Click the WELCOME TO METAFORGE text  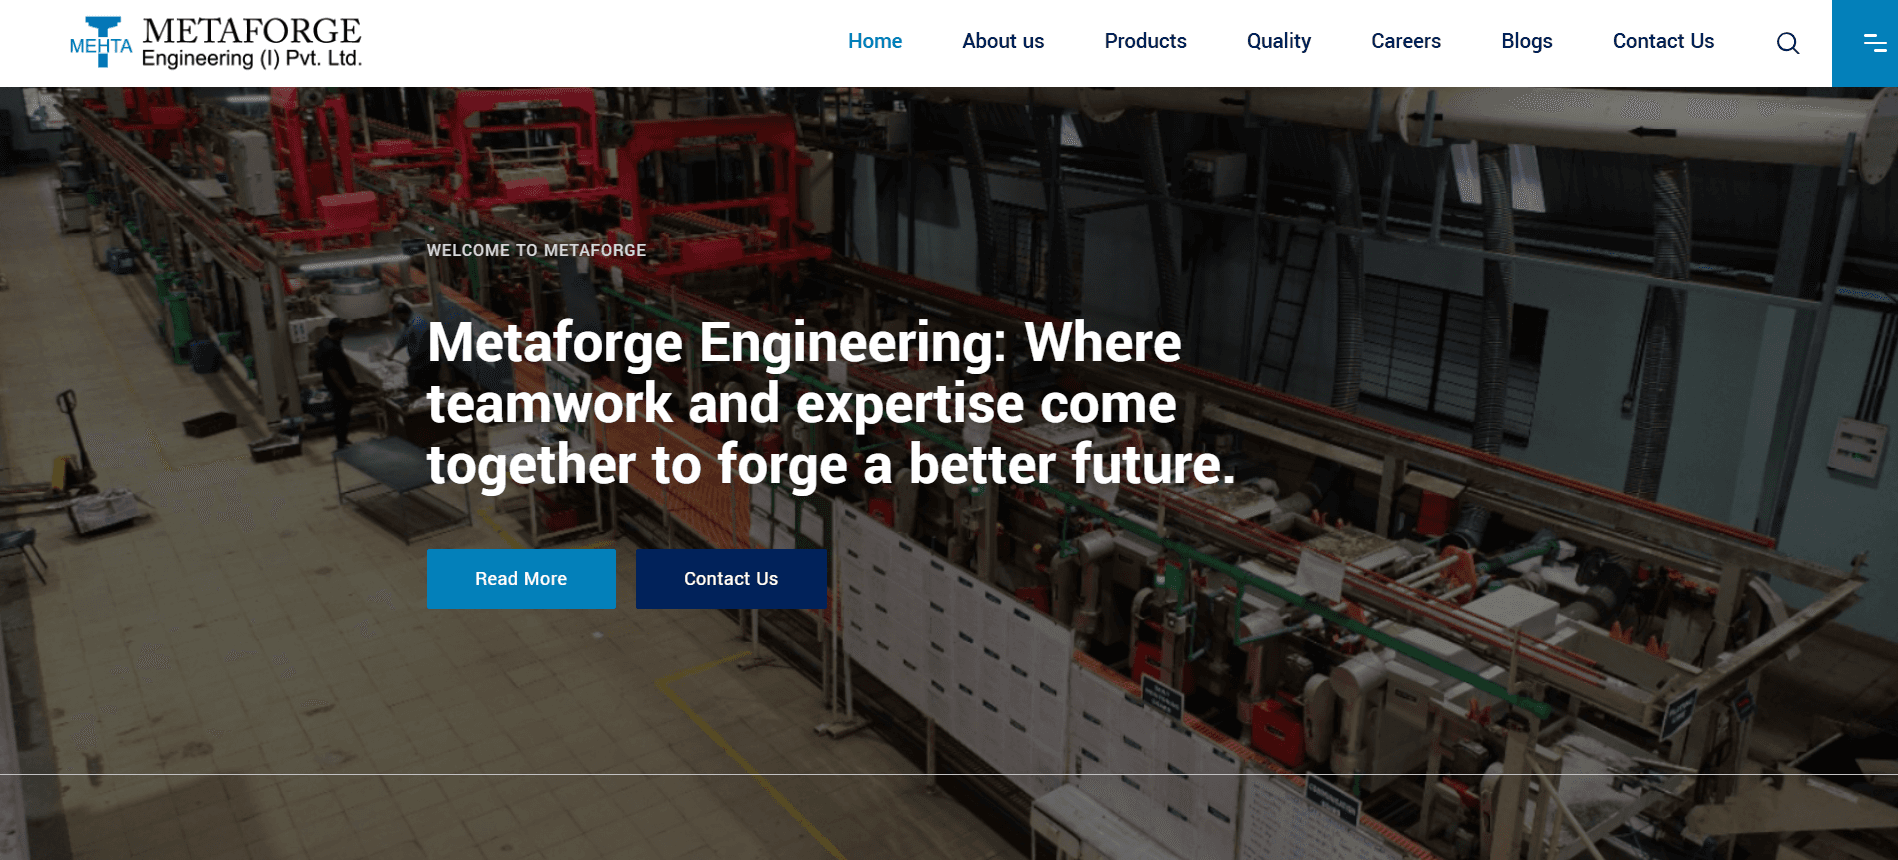(x=536, y=250)
